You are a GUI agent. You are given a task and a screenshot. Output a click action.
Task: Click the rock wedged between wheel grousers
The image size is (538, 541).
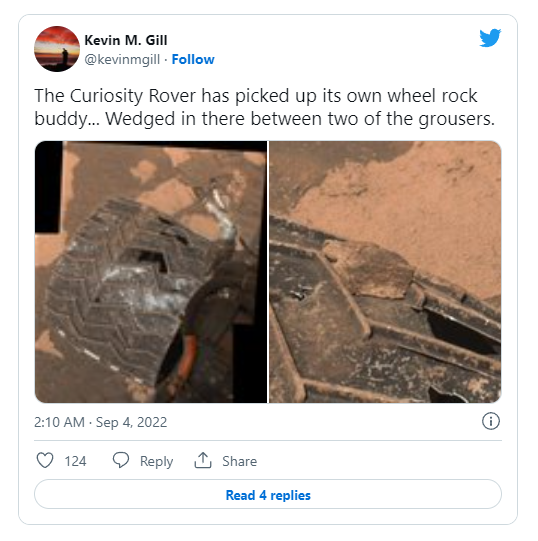point(373,270)
